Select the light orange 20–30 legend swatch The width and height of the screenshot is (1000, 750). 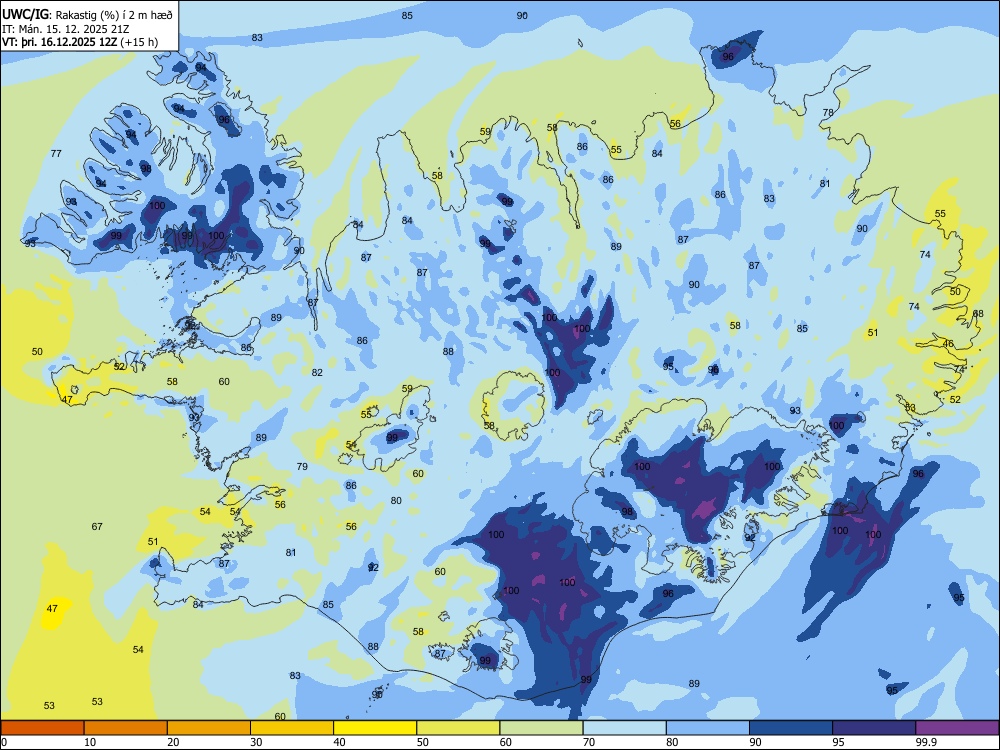pos(209,728)
